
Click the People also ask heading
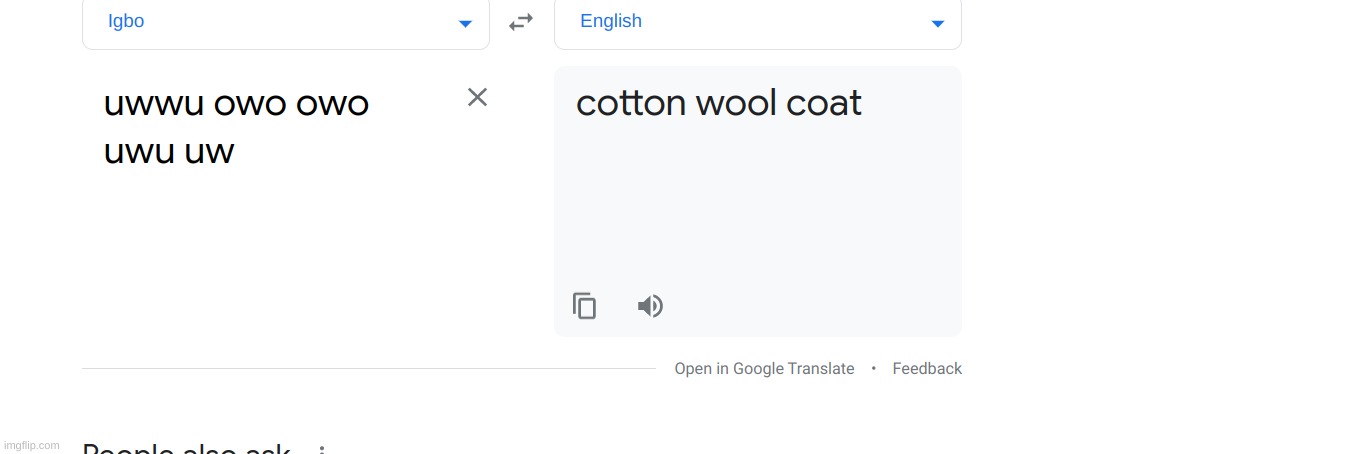[186, 449]
